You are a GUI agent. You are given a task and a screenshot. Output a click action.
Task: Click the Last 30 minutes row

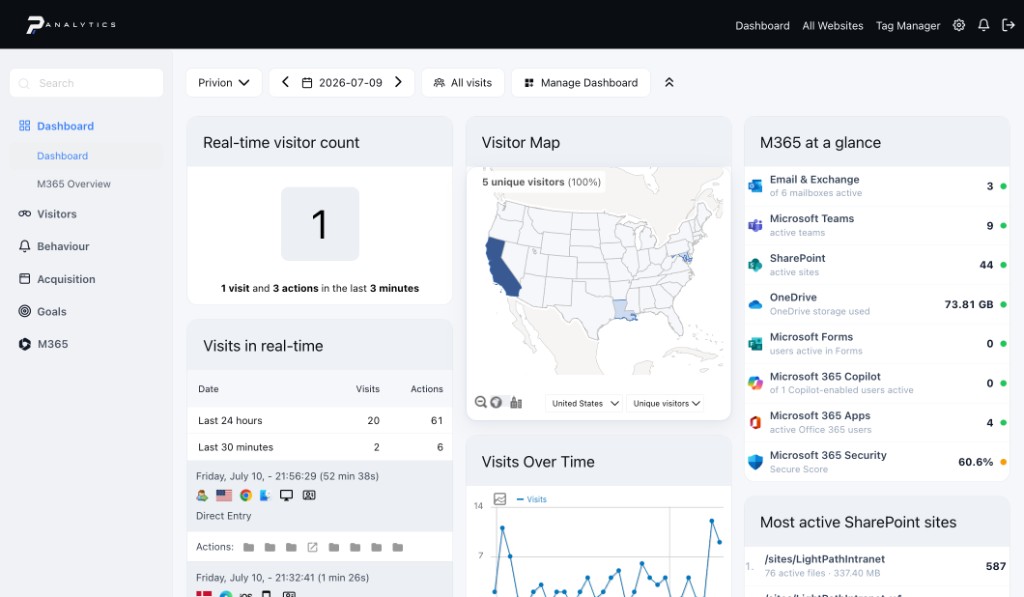coord(320,447)
